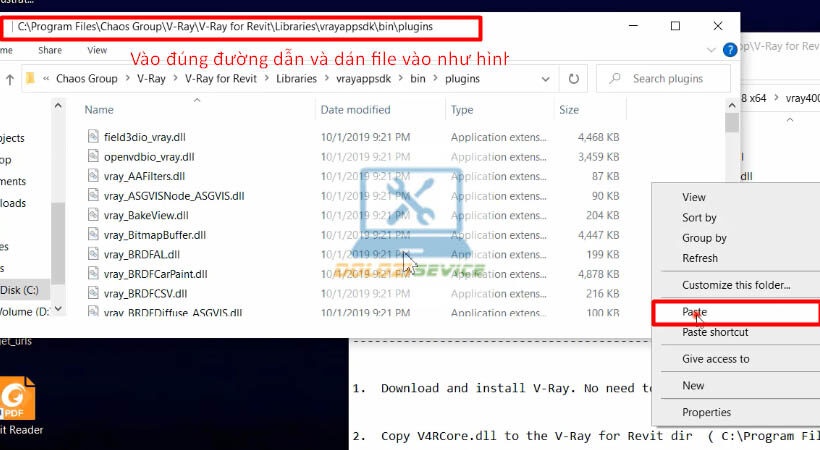
Task: Click the navigation pane scrollbar up arrow
Action: coord(58,106)
